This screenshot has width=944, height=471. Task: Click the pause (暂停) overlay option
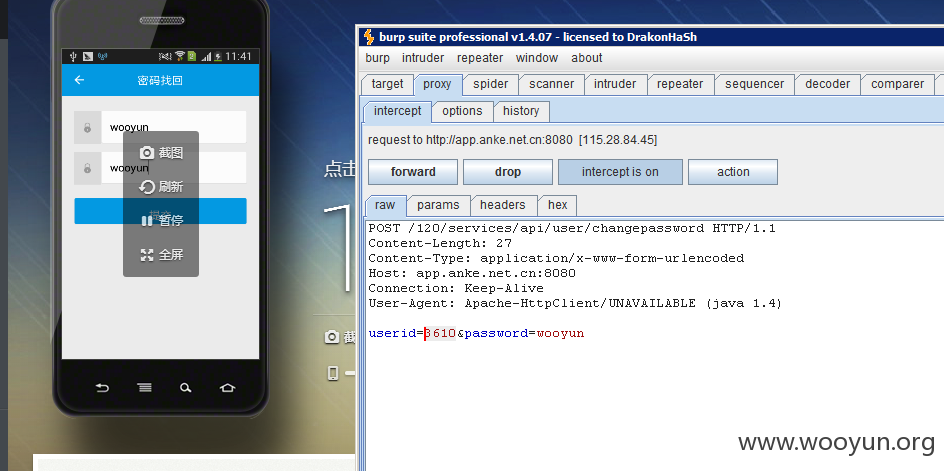click(x=161, y=220)
